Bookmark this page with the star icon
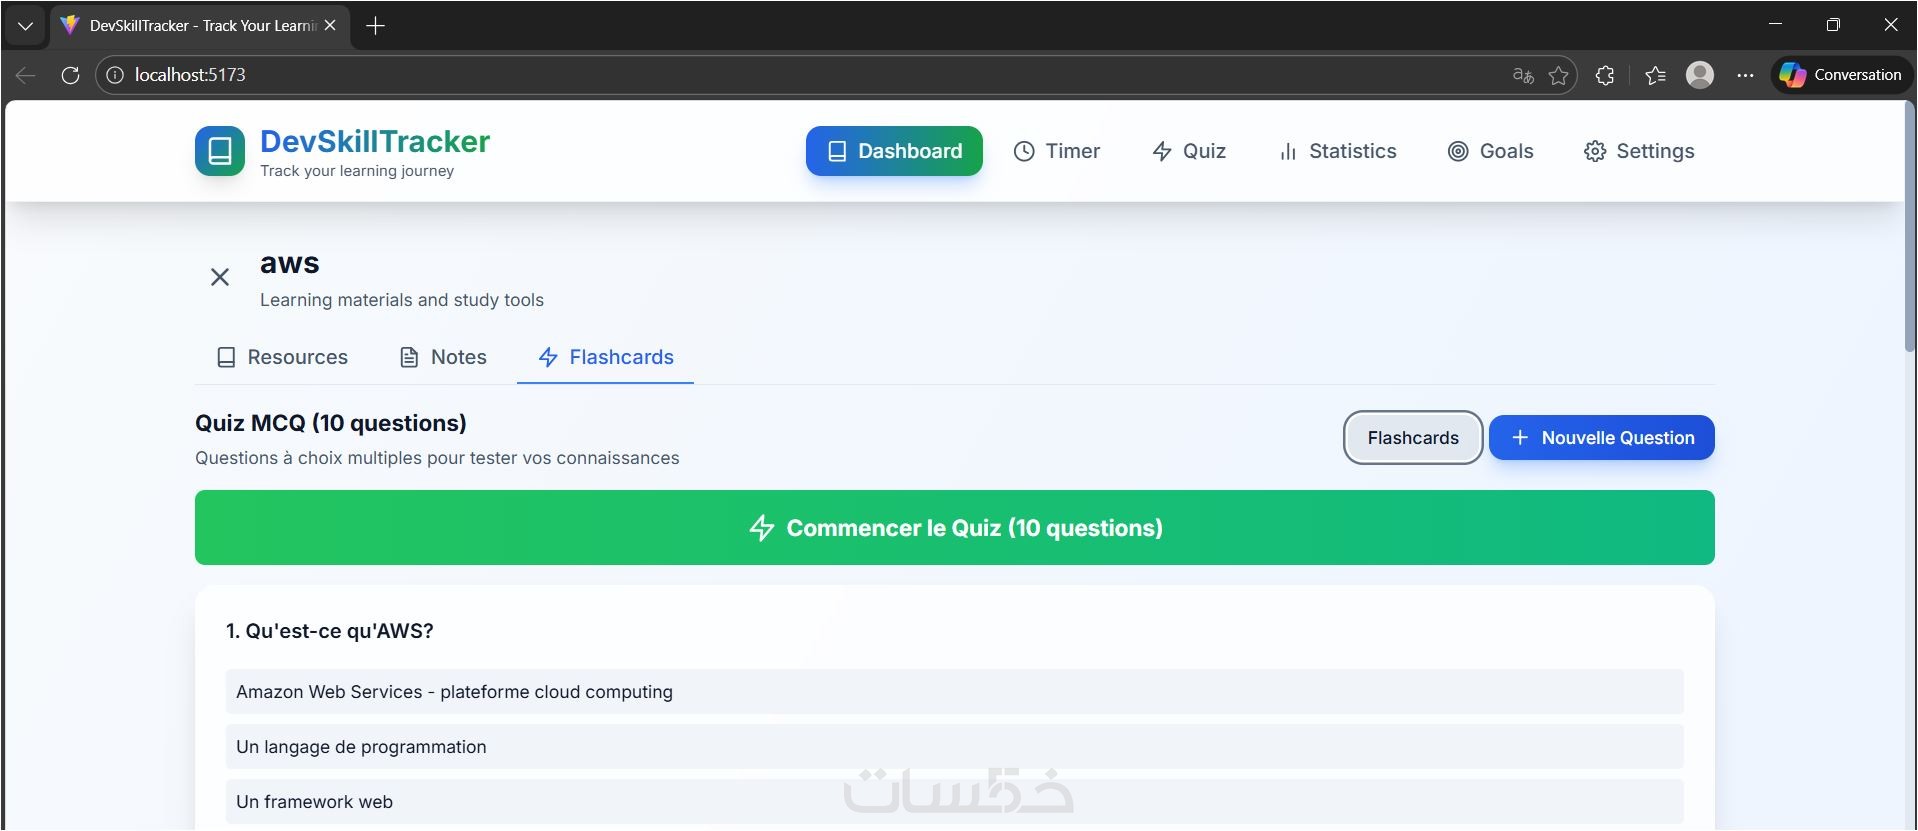The image size is (1918, 831). (1558, 75)
